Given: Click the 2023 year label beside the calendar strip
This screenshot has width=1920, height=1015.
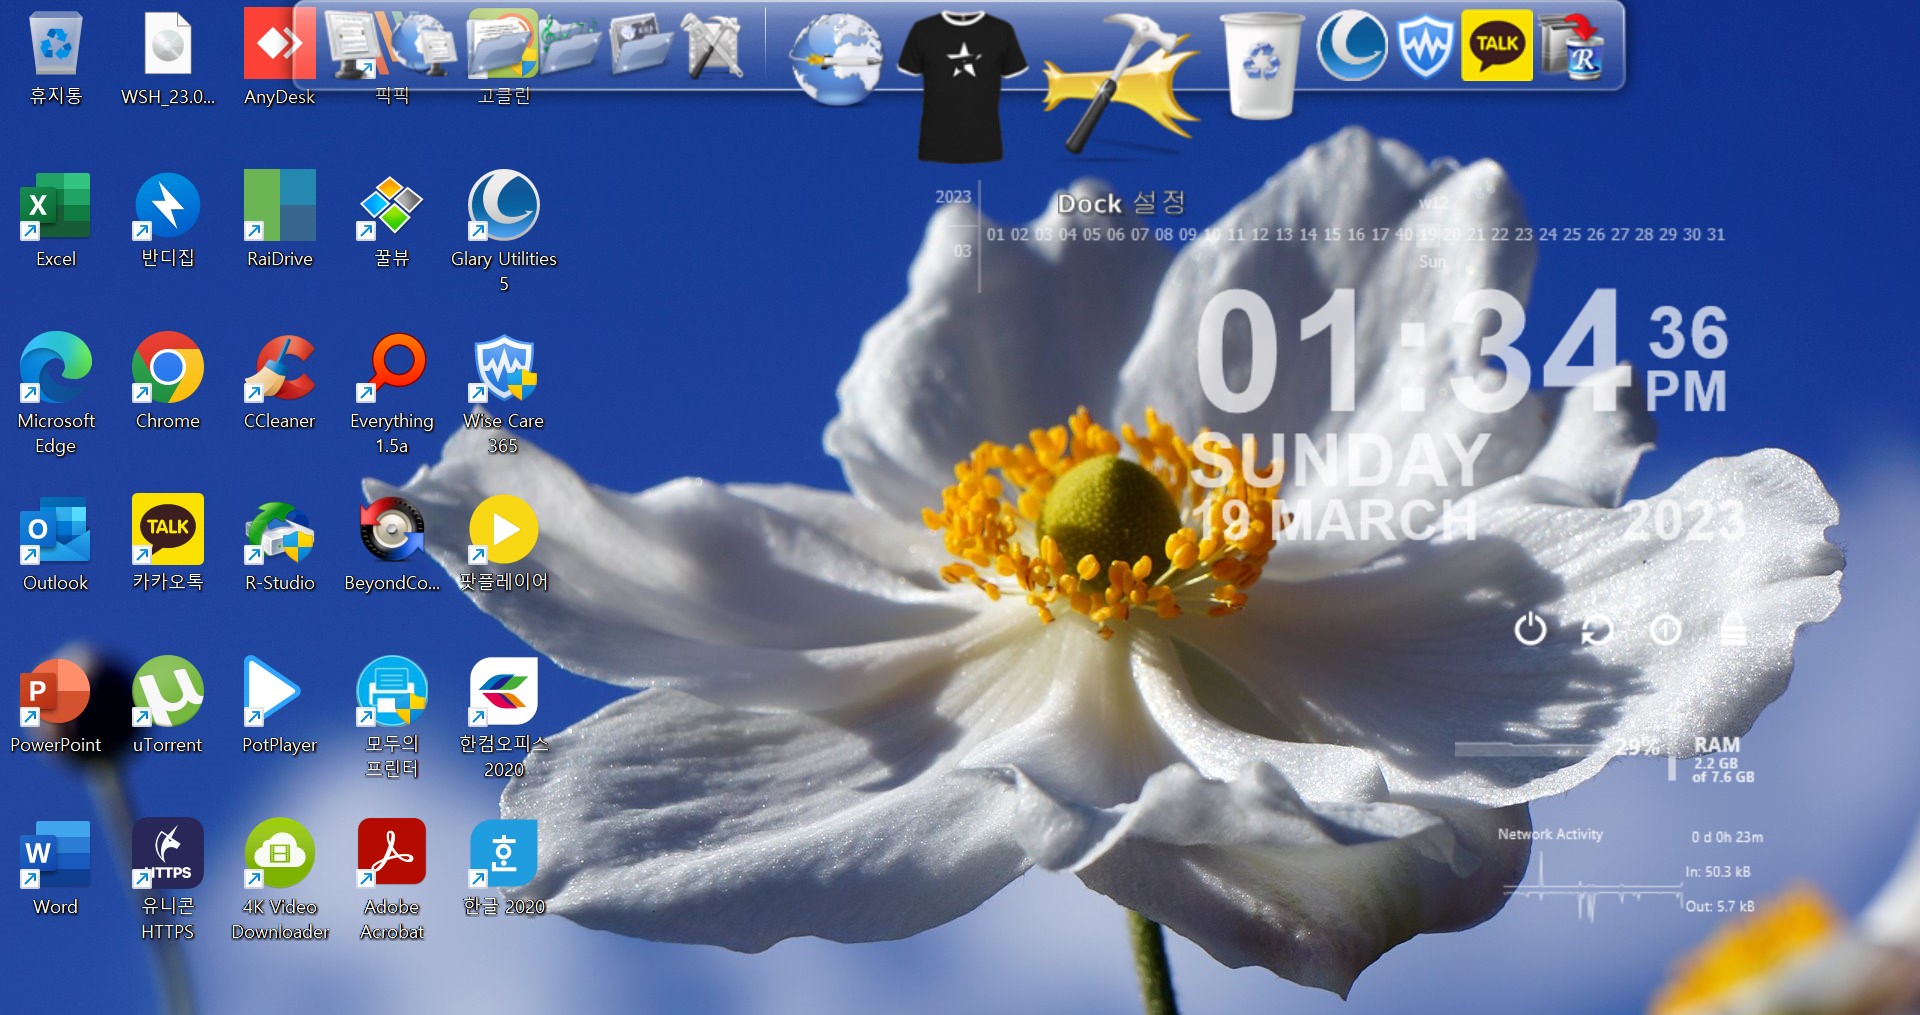Looking at the screenshot, I should point(953,197).
